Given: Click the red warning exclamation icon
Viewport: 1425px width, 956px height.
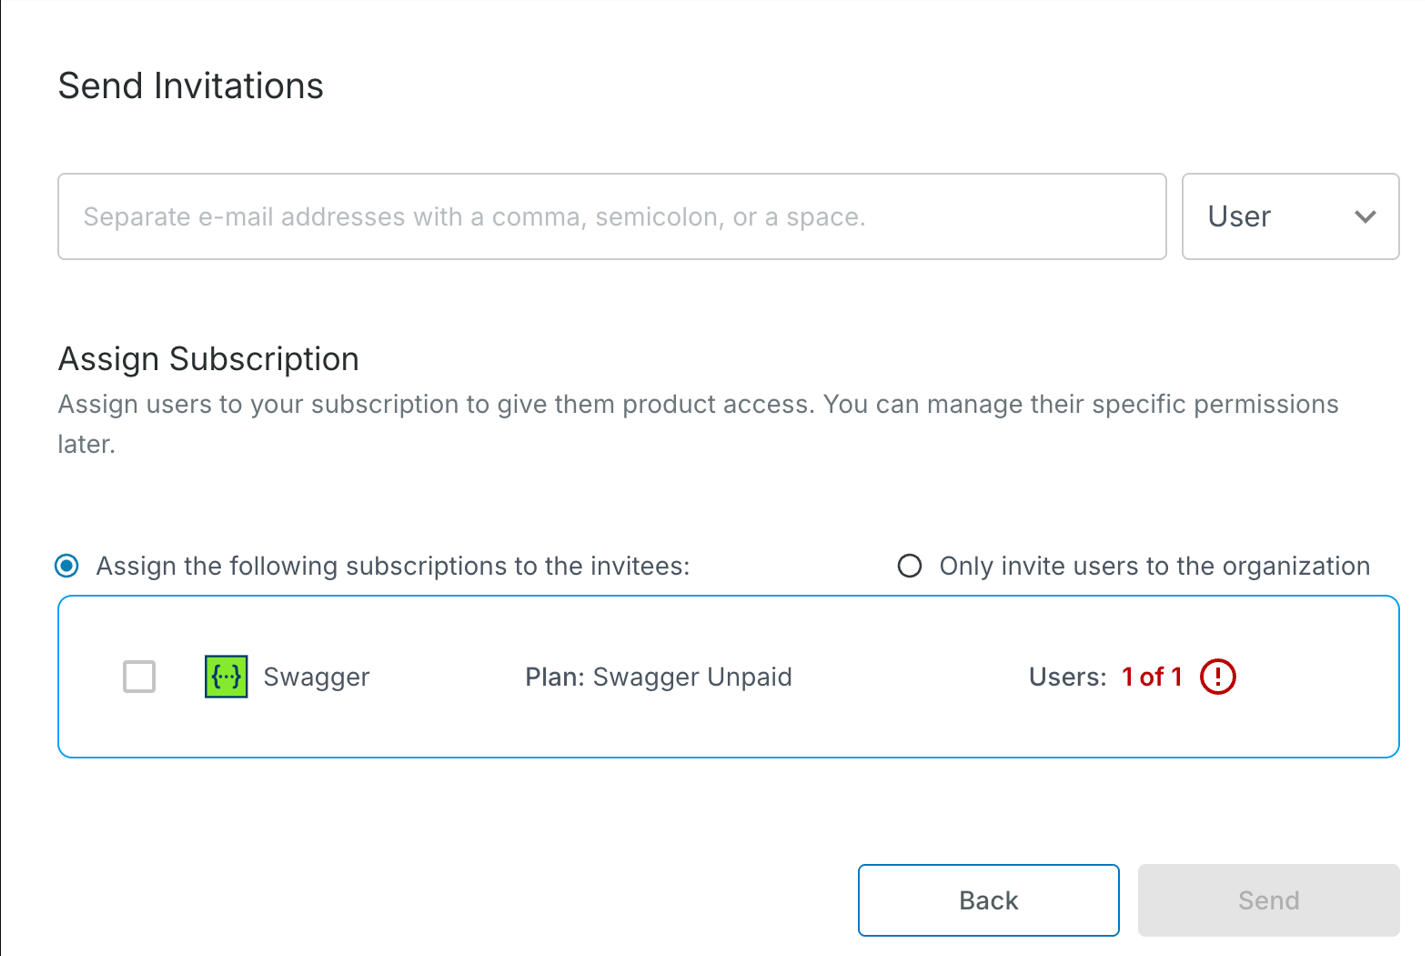Looking at the screenshot, I should [x=1218, y=677].
